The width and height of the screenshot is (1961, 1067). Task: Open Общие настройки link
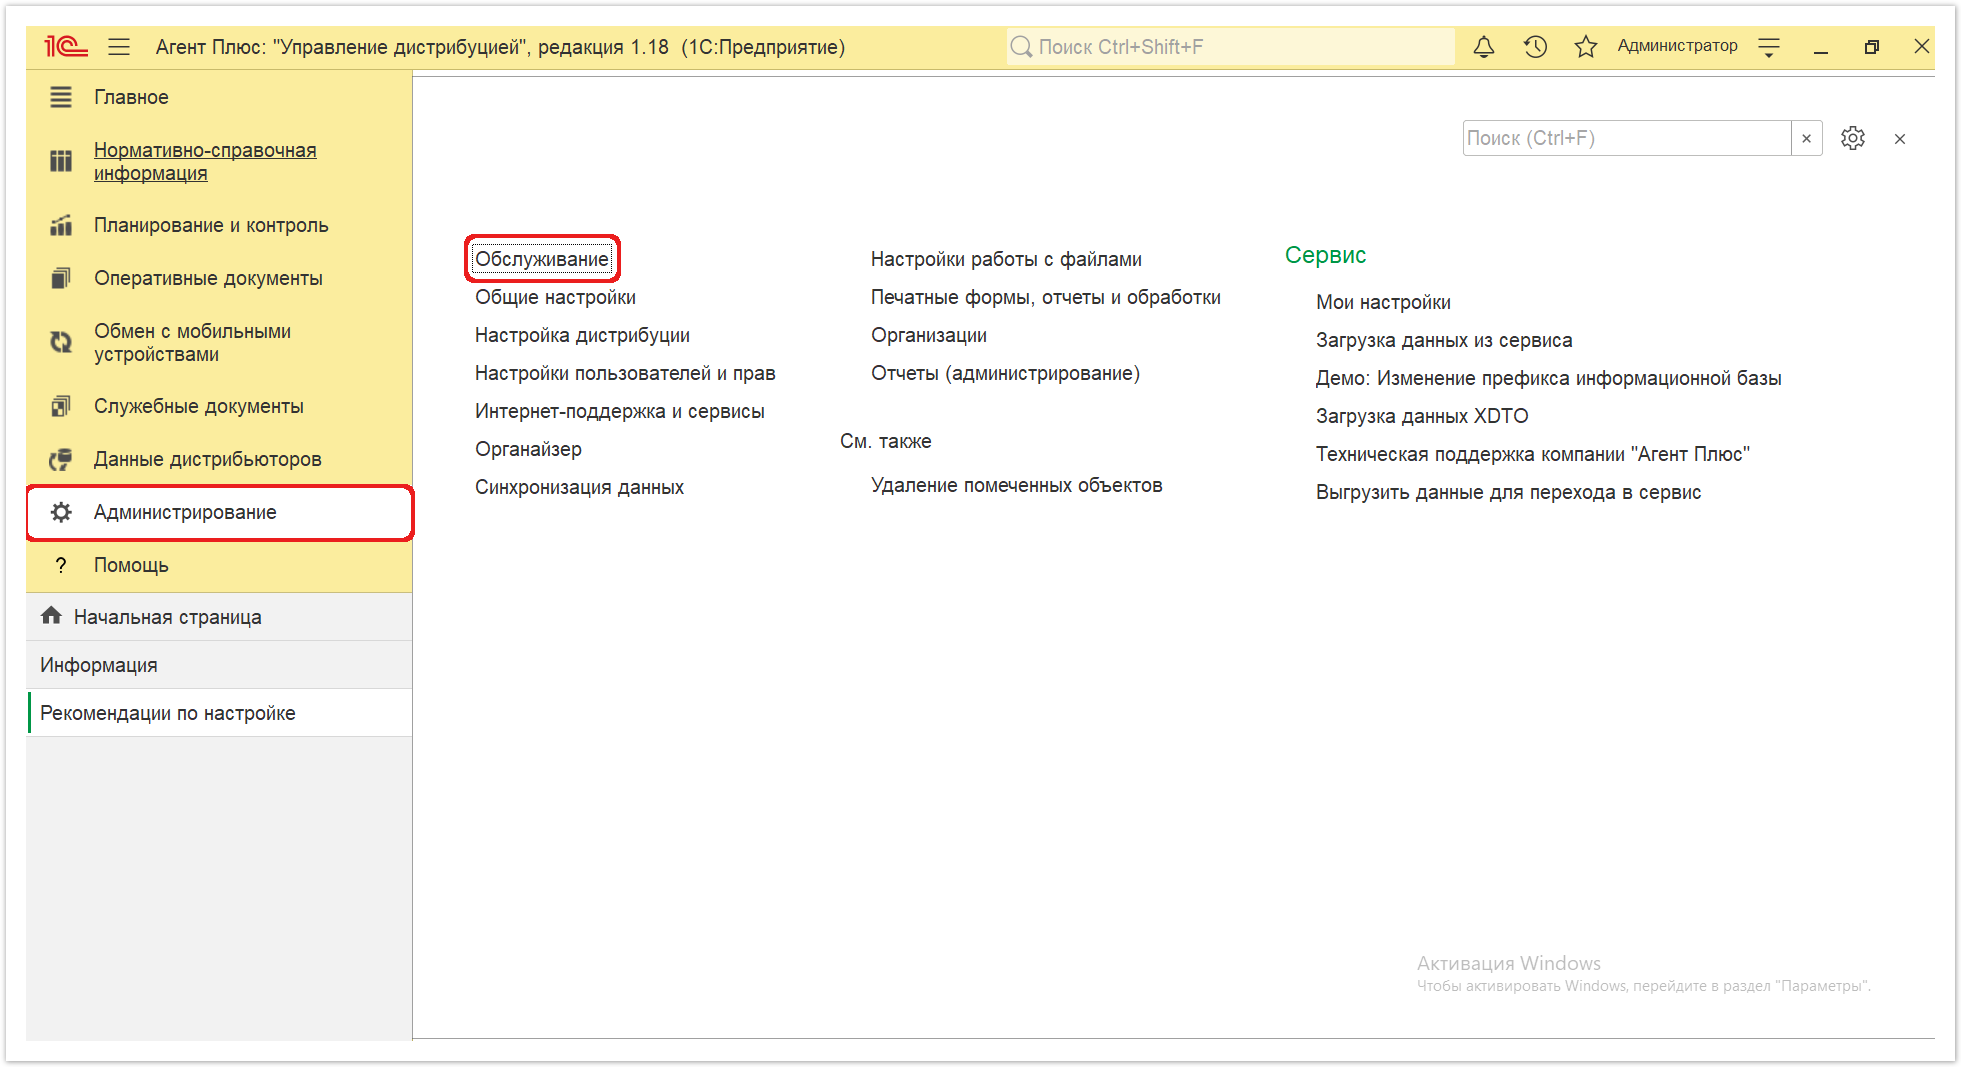pyautogui.click(x=555, y=297)
